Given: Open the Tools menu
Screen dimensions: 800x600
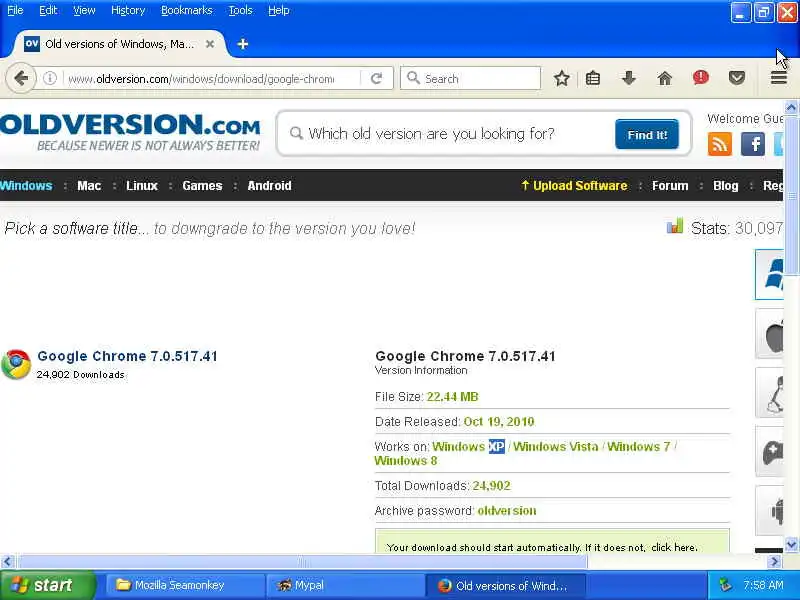Looking at the screenshot, I should coord(240,10).
